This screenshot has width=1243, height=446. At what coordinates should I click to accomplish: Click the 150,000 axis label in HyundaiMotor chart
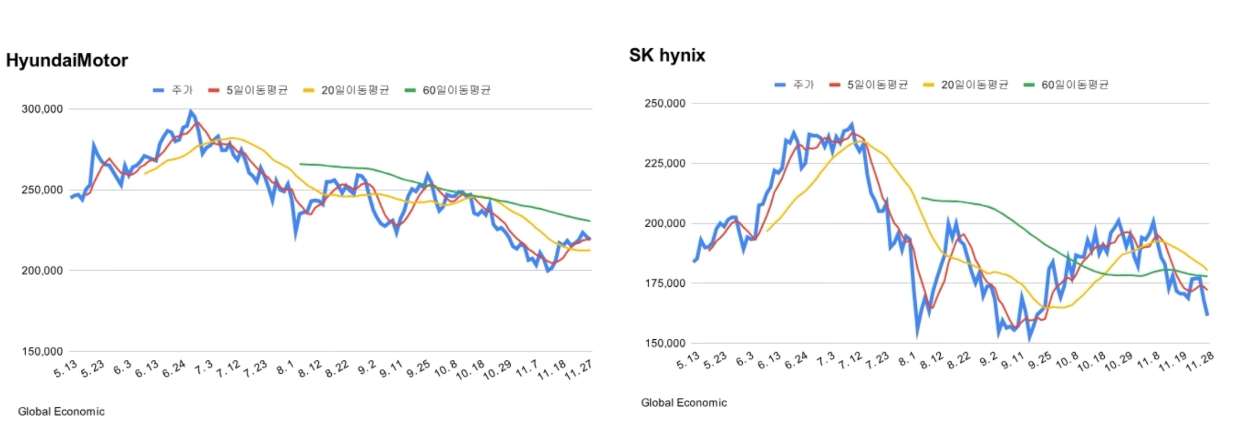pos(43,352)
